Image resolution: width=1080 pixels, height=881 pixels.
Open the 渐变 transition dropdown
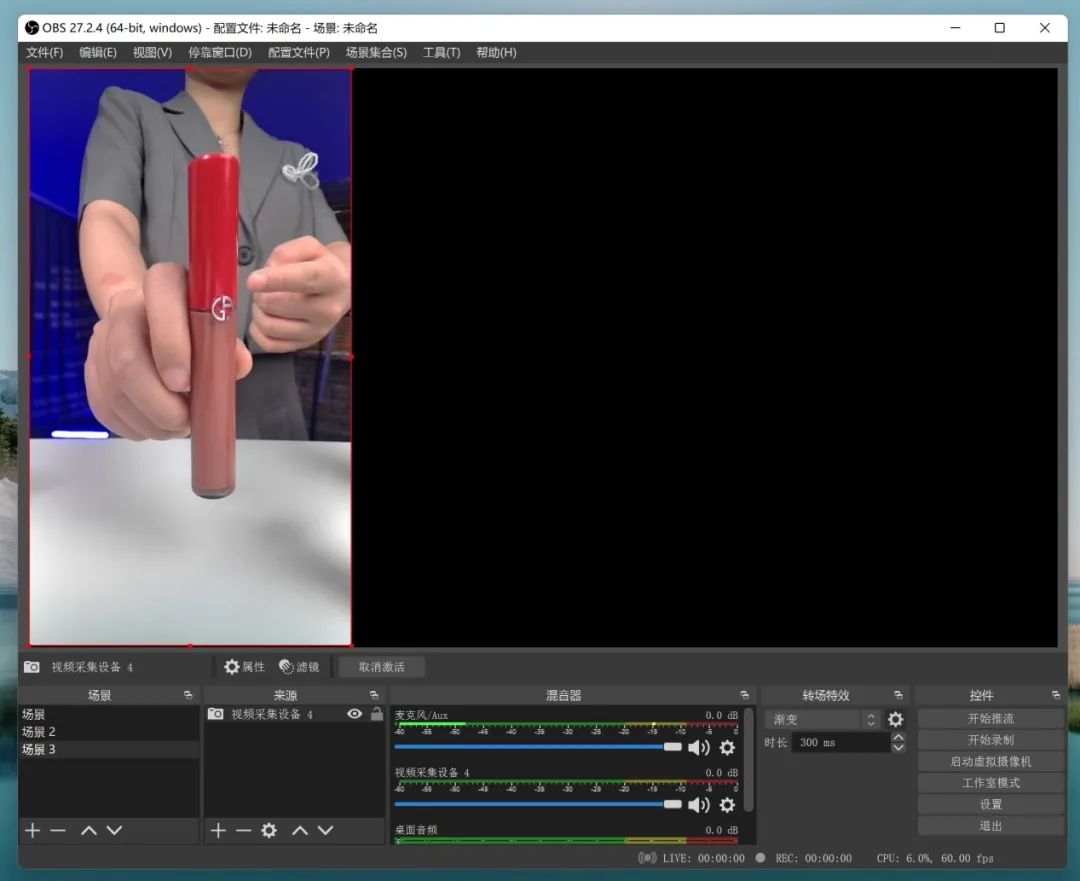coord(822,720)
